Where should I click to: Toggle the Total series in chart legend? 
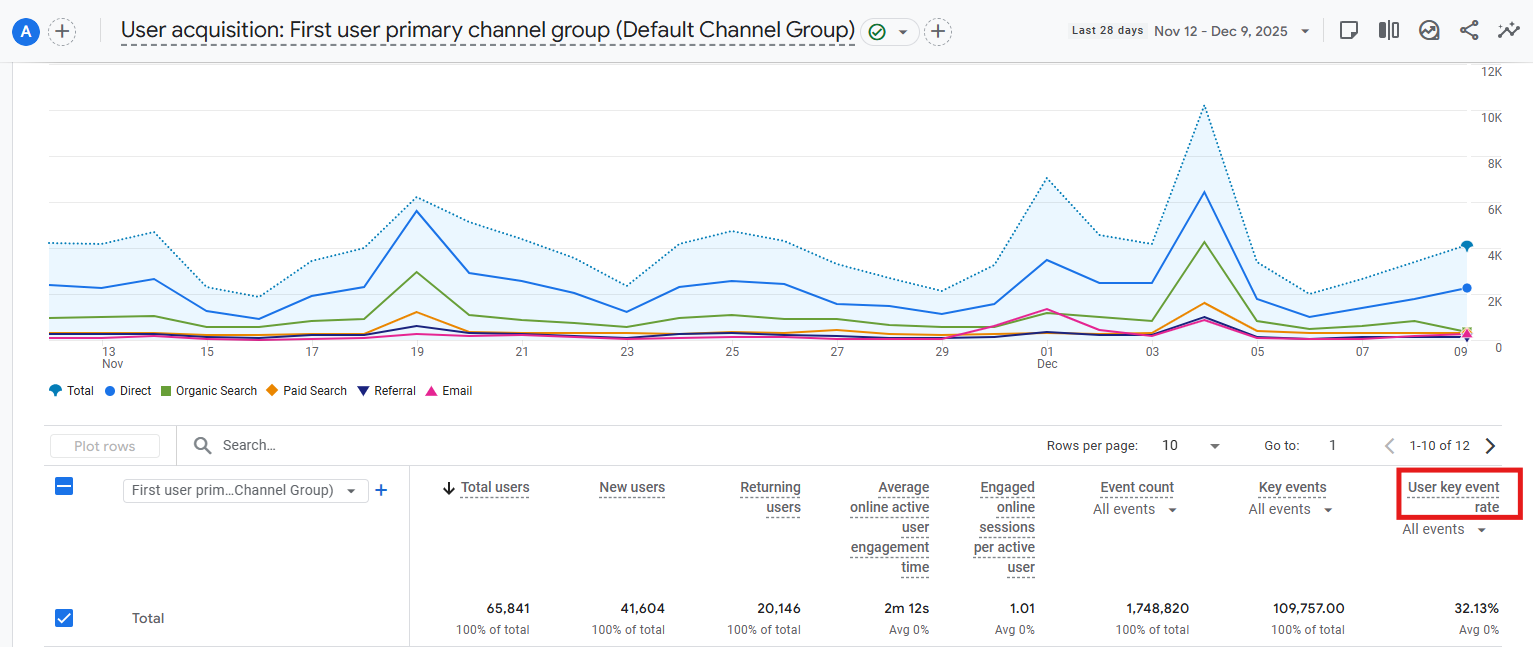point(71,391)
